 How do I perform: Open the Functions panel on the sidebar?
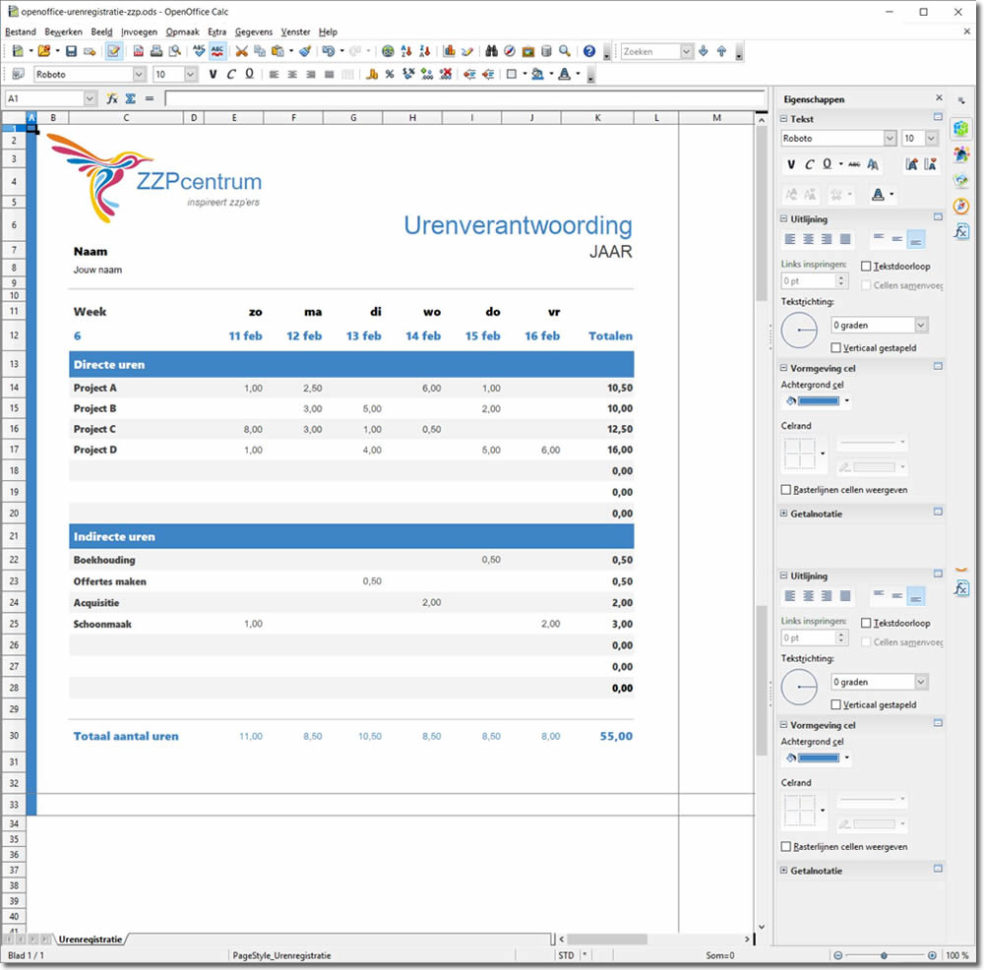click(x=961, y=231)
